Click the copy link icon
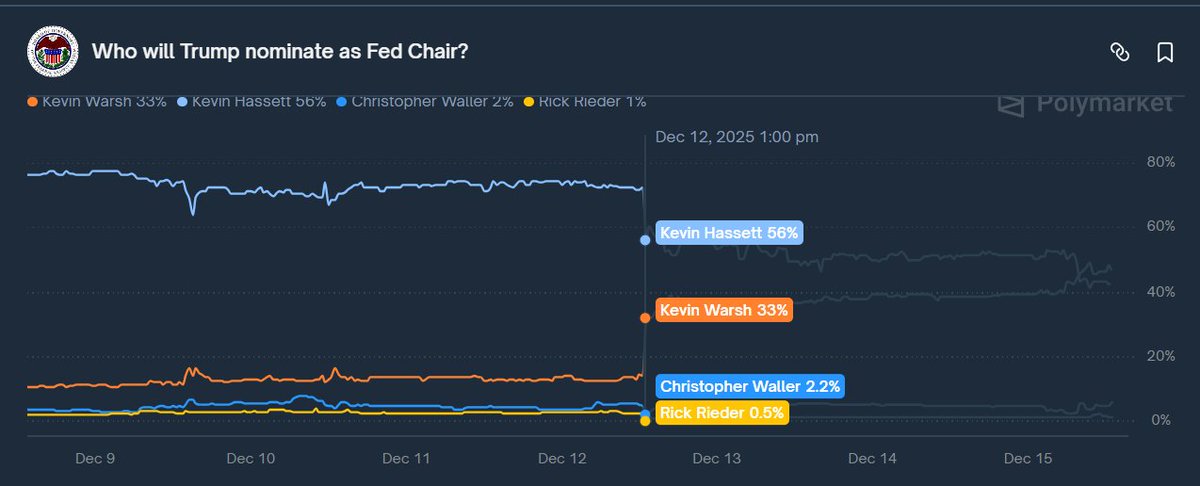This screenshot has height=486, width=1200. tap(1120, 52)
